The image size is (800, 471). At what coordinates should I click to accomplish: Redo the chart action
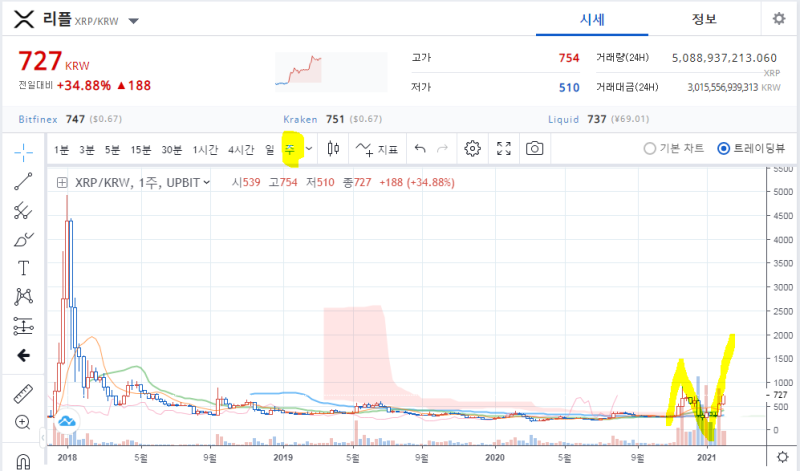pyautogui.click(x=442, y=148)
